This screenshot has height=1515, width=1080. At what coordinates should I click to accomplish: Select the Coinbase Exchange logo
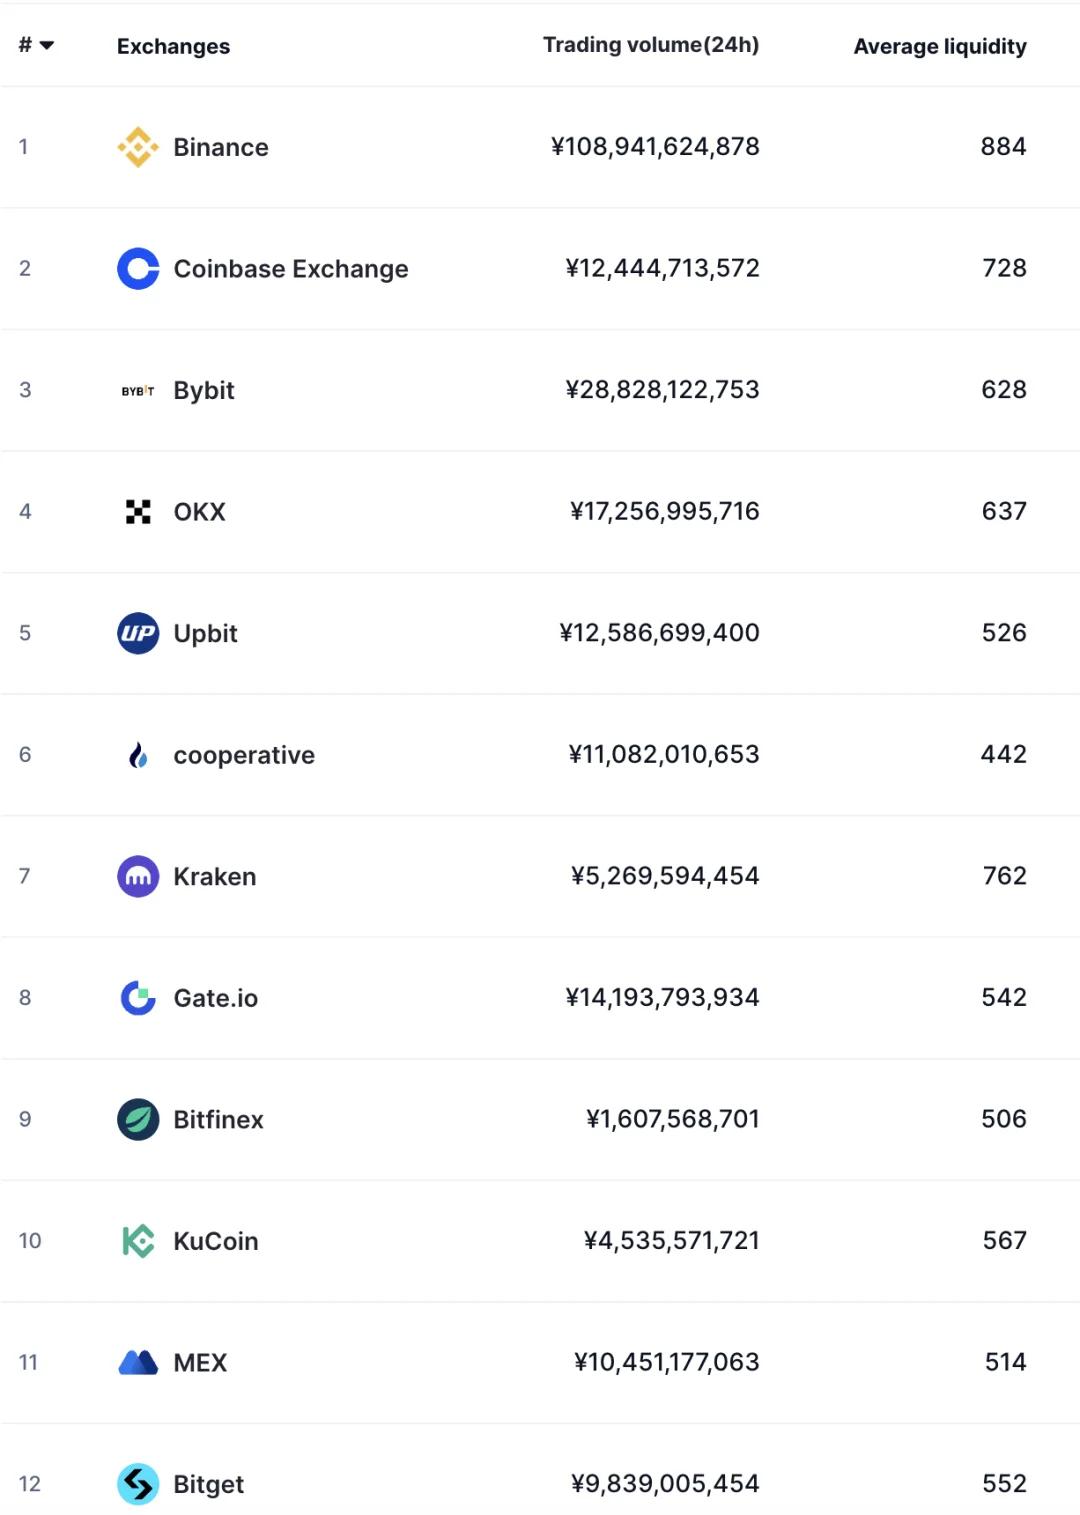coord(138,268)
